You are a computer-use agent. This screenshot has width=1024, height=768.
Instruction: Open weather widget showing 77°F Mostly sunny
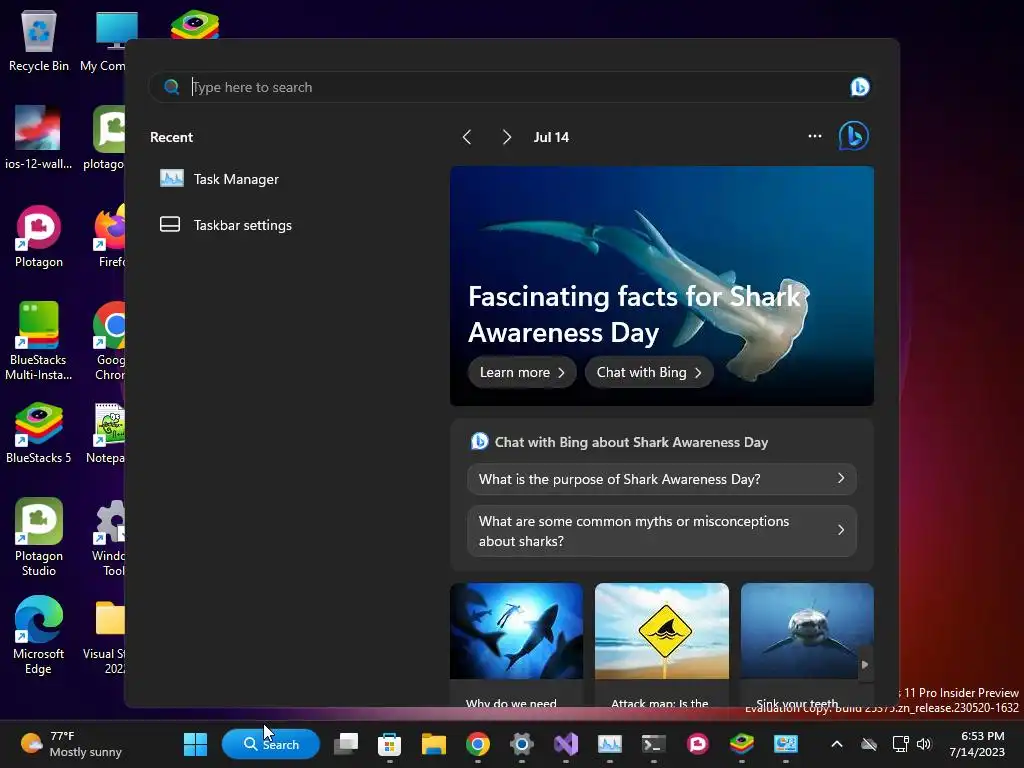pyautogui.click(x=72, y=744)
